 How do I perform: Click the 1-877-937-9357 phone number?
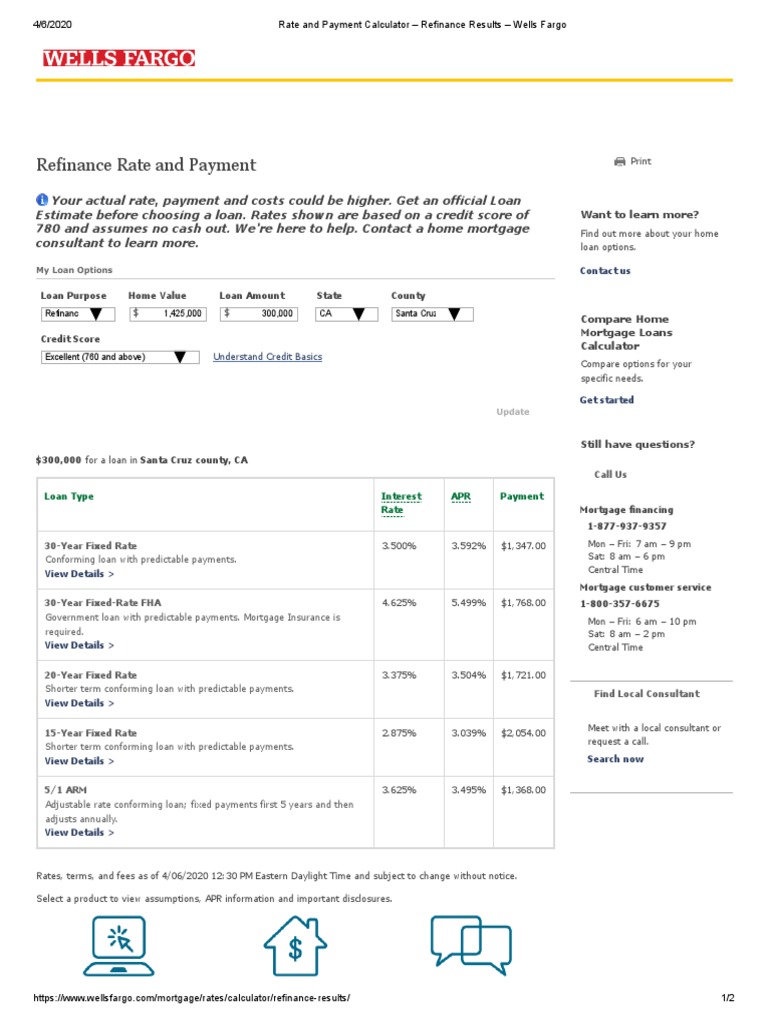(x=627, y=526)
